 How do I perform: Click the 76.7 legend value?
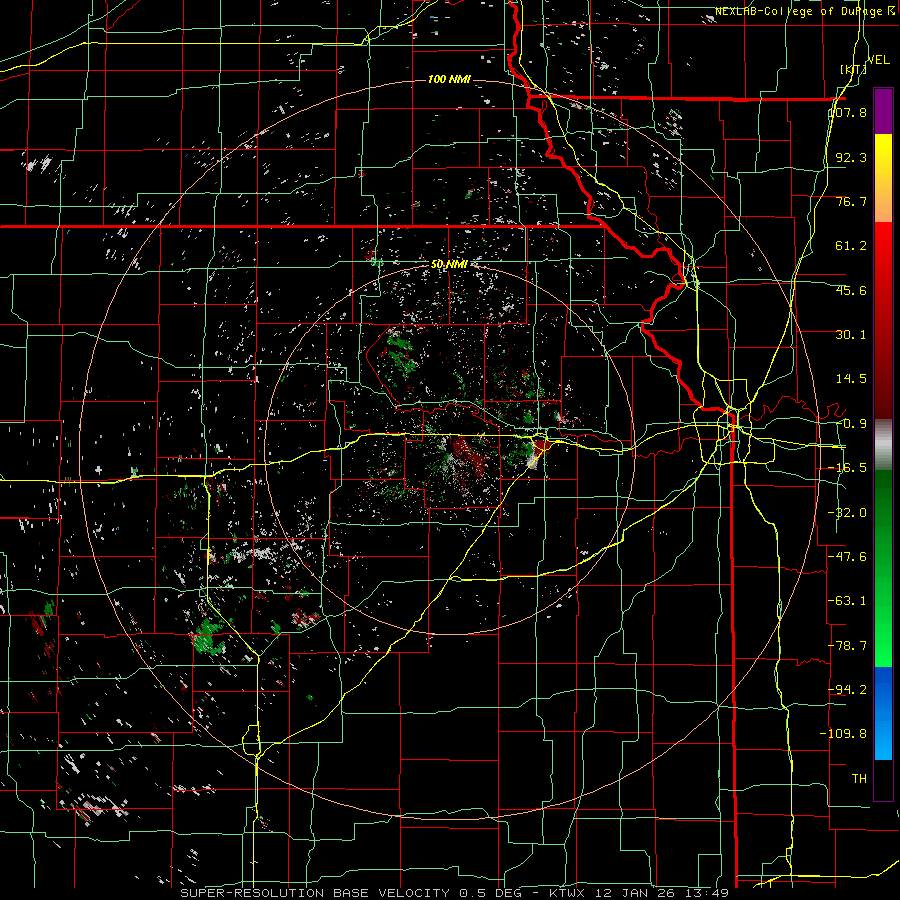[851, 201]
